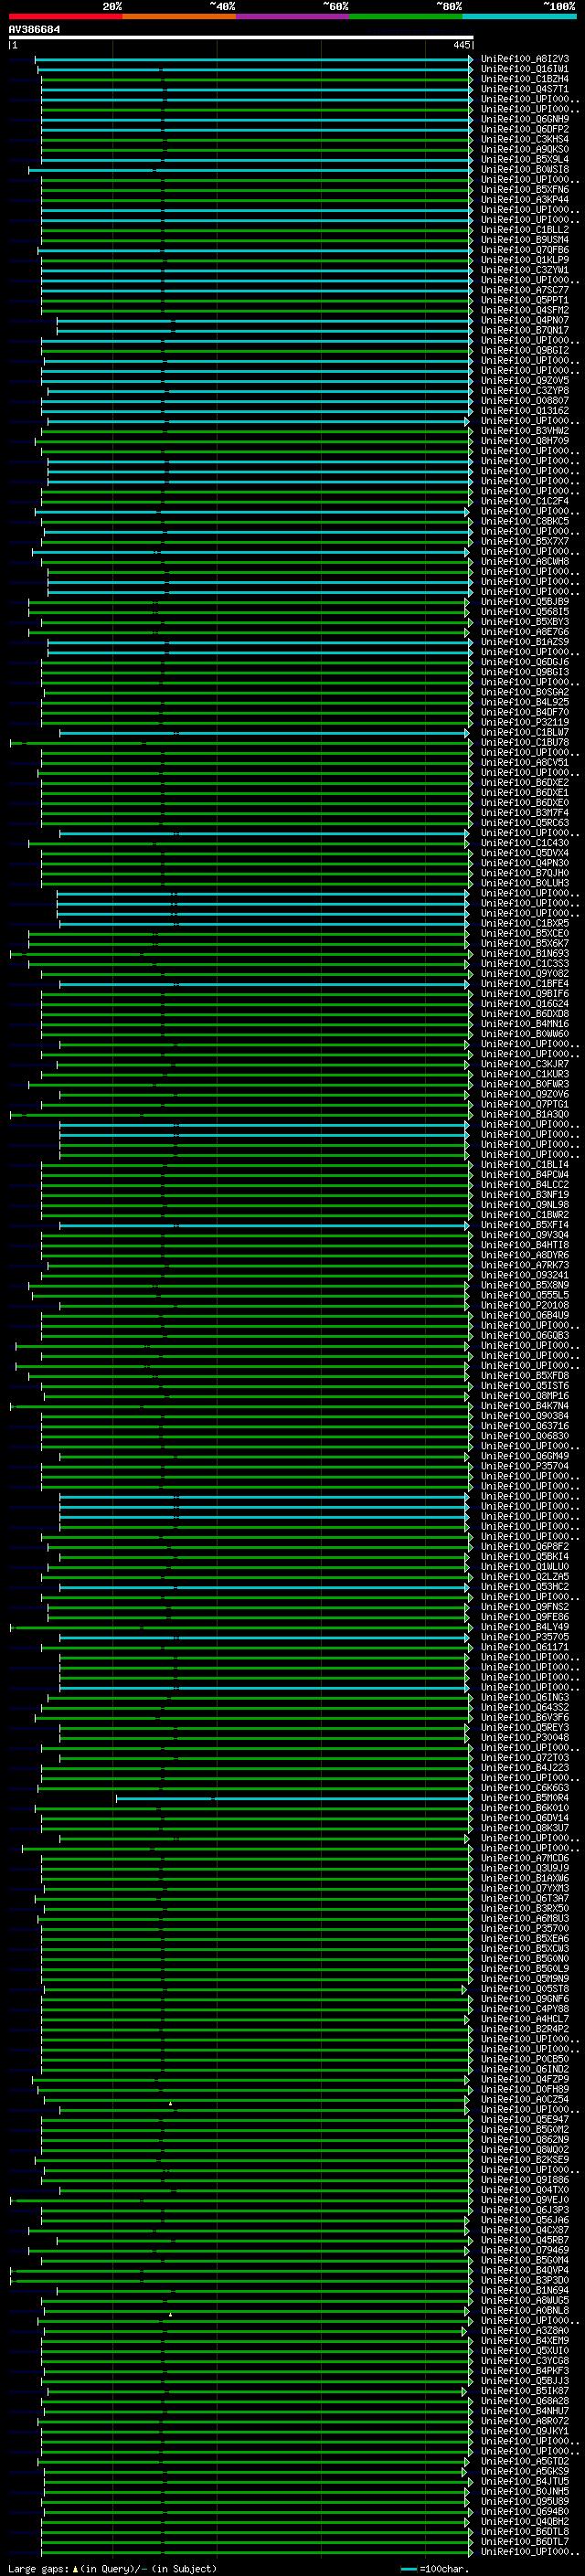Select the hit UniRef100_Q4QBH2
The image size is (585, 2576).
point(525,2522)
